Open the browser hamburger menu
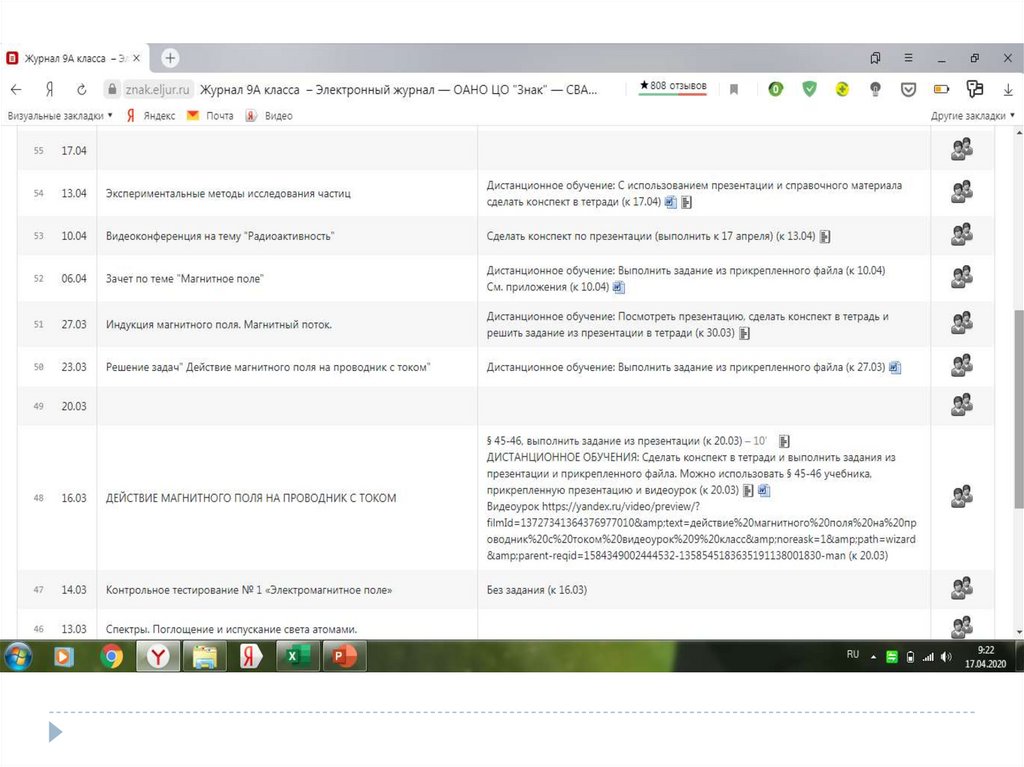 pyautogui.click(x=908, y=58)
